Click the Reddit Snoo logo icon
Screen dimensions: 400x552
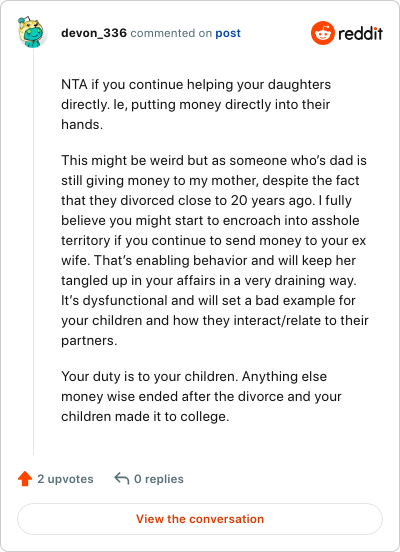(323, 33)
